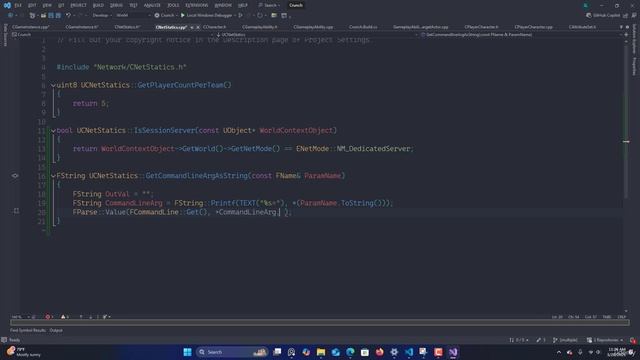This screenshot has height=360, width=640.
Task: Open the Windows Start menu
Action: [187, 352]
